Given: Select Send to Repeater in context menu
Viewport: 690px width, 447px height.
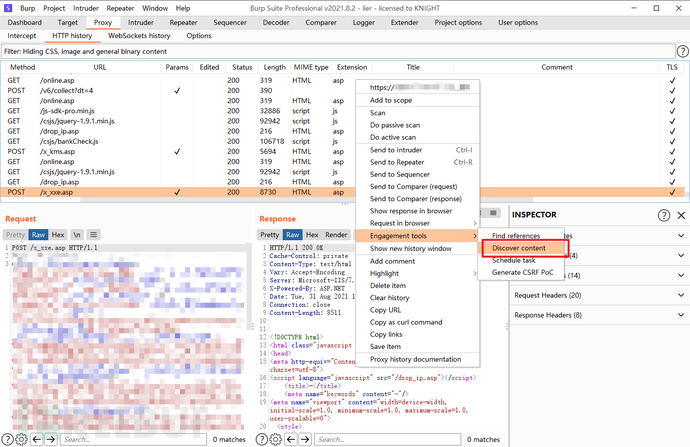Looking at the screenshot, I should (x=418, y=162).
